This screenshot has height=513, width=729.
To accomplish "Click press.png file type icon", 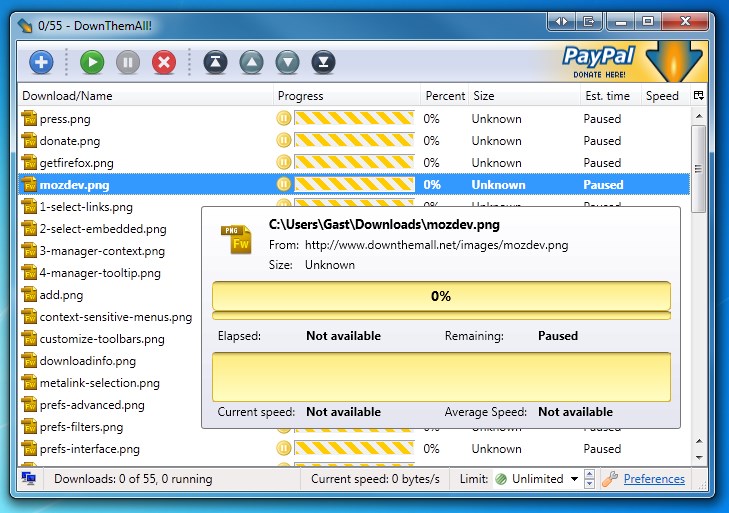I will pyautogui.click(x=29, y=118).
